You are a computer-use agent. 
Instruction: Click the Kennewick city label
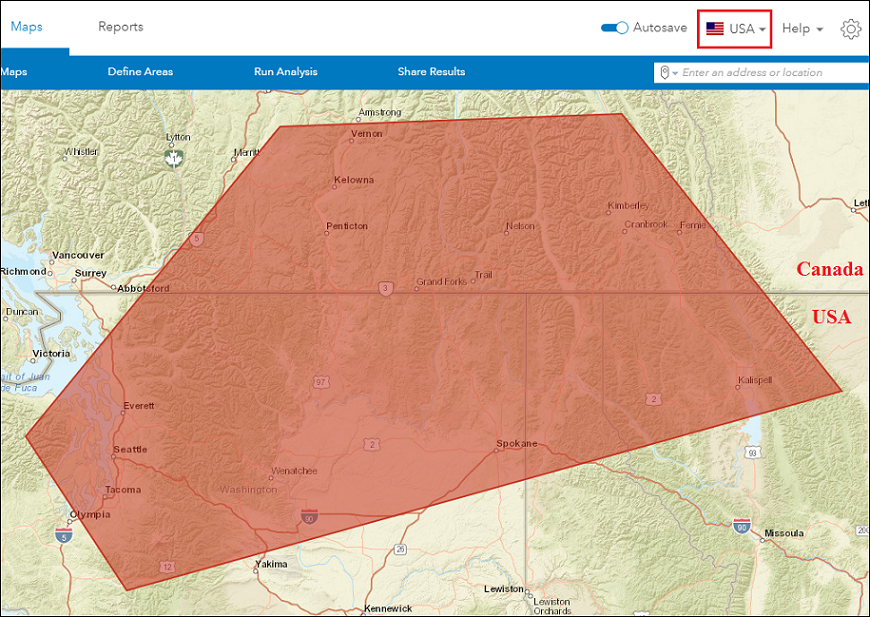click(388, 609)
